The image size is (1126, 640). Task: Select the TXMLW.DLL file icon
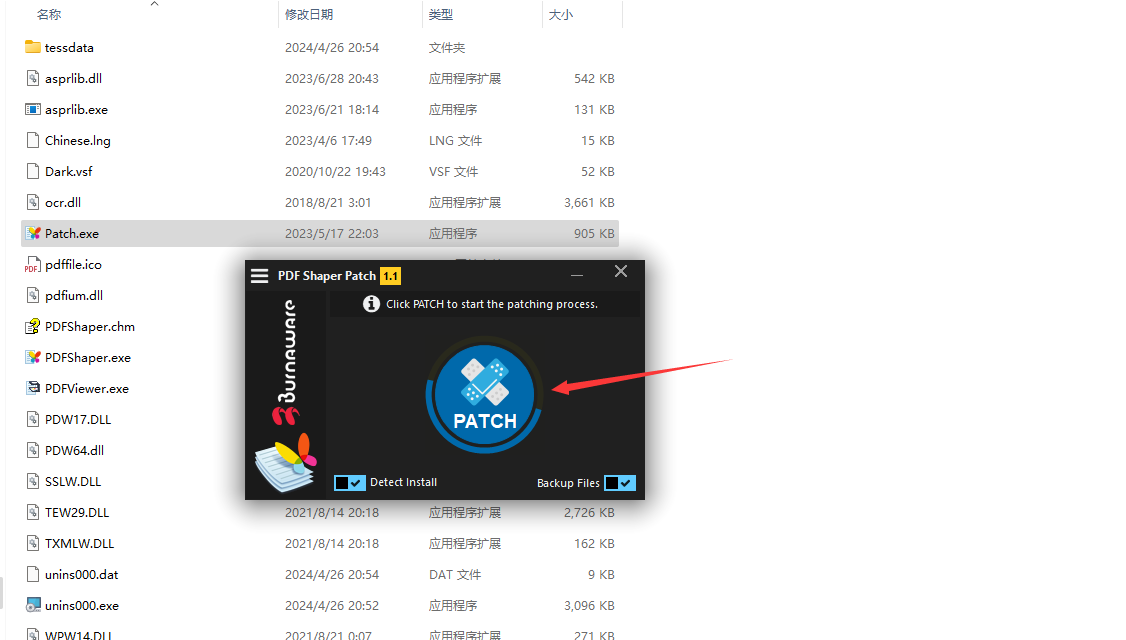coord(32,543)
